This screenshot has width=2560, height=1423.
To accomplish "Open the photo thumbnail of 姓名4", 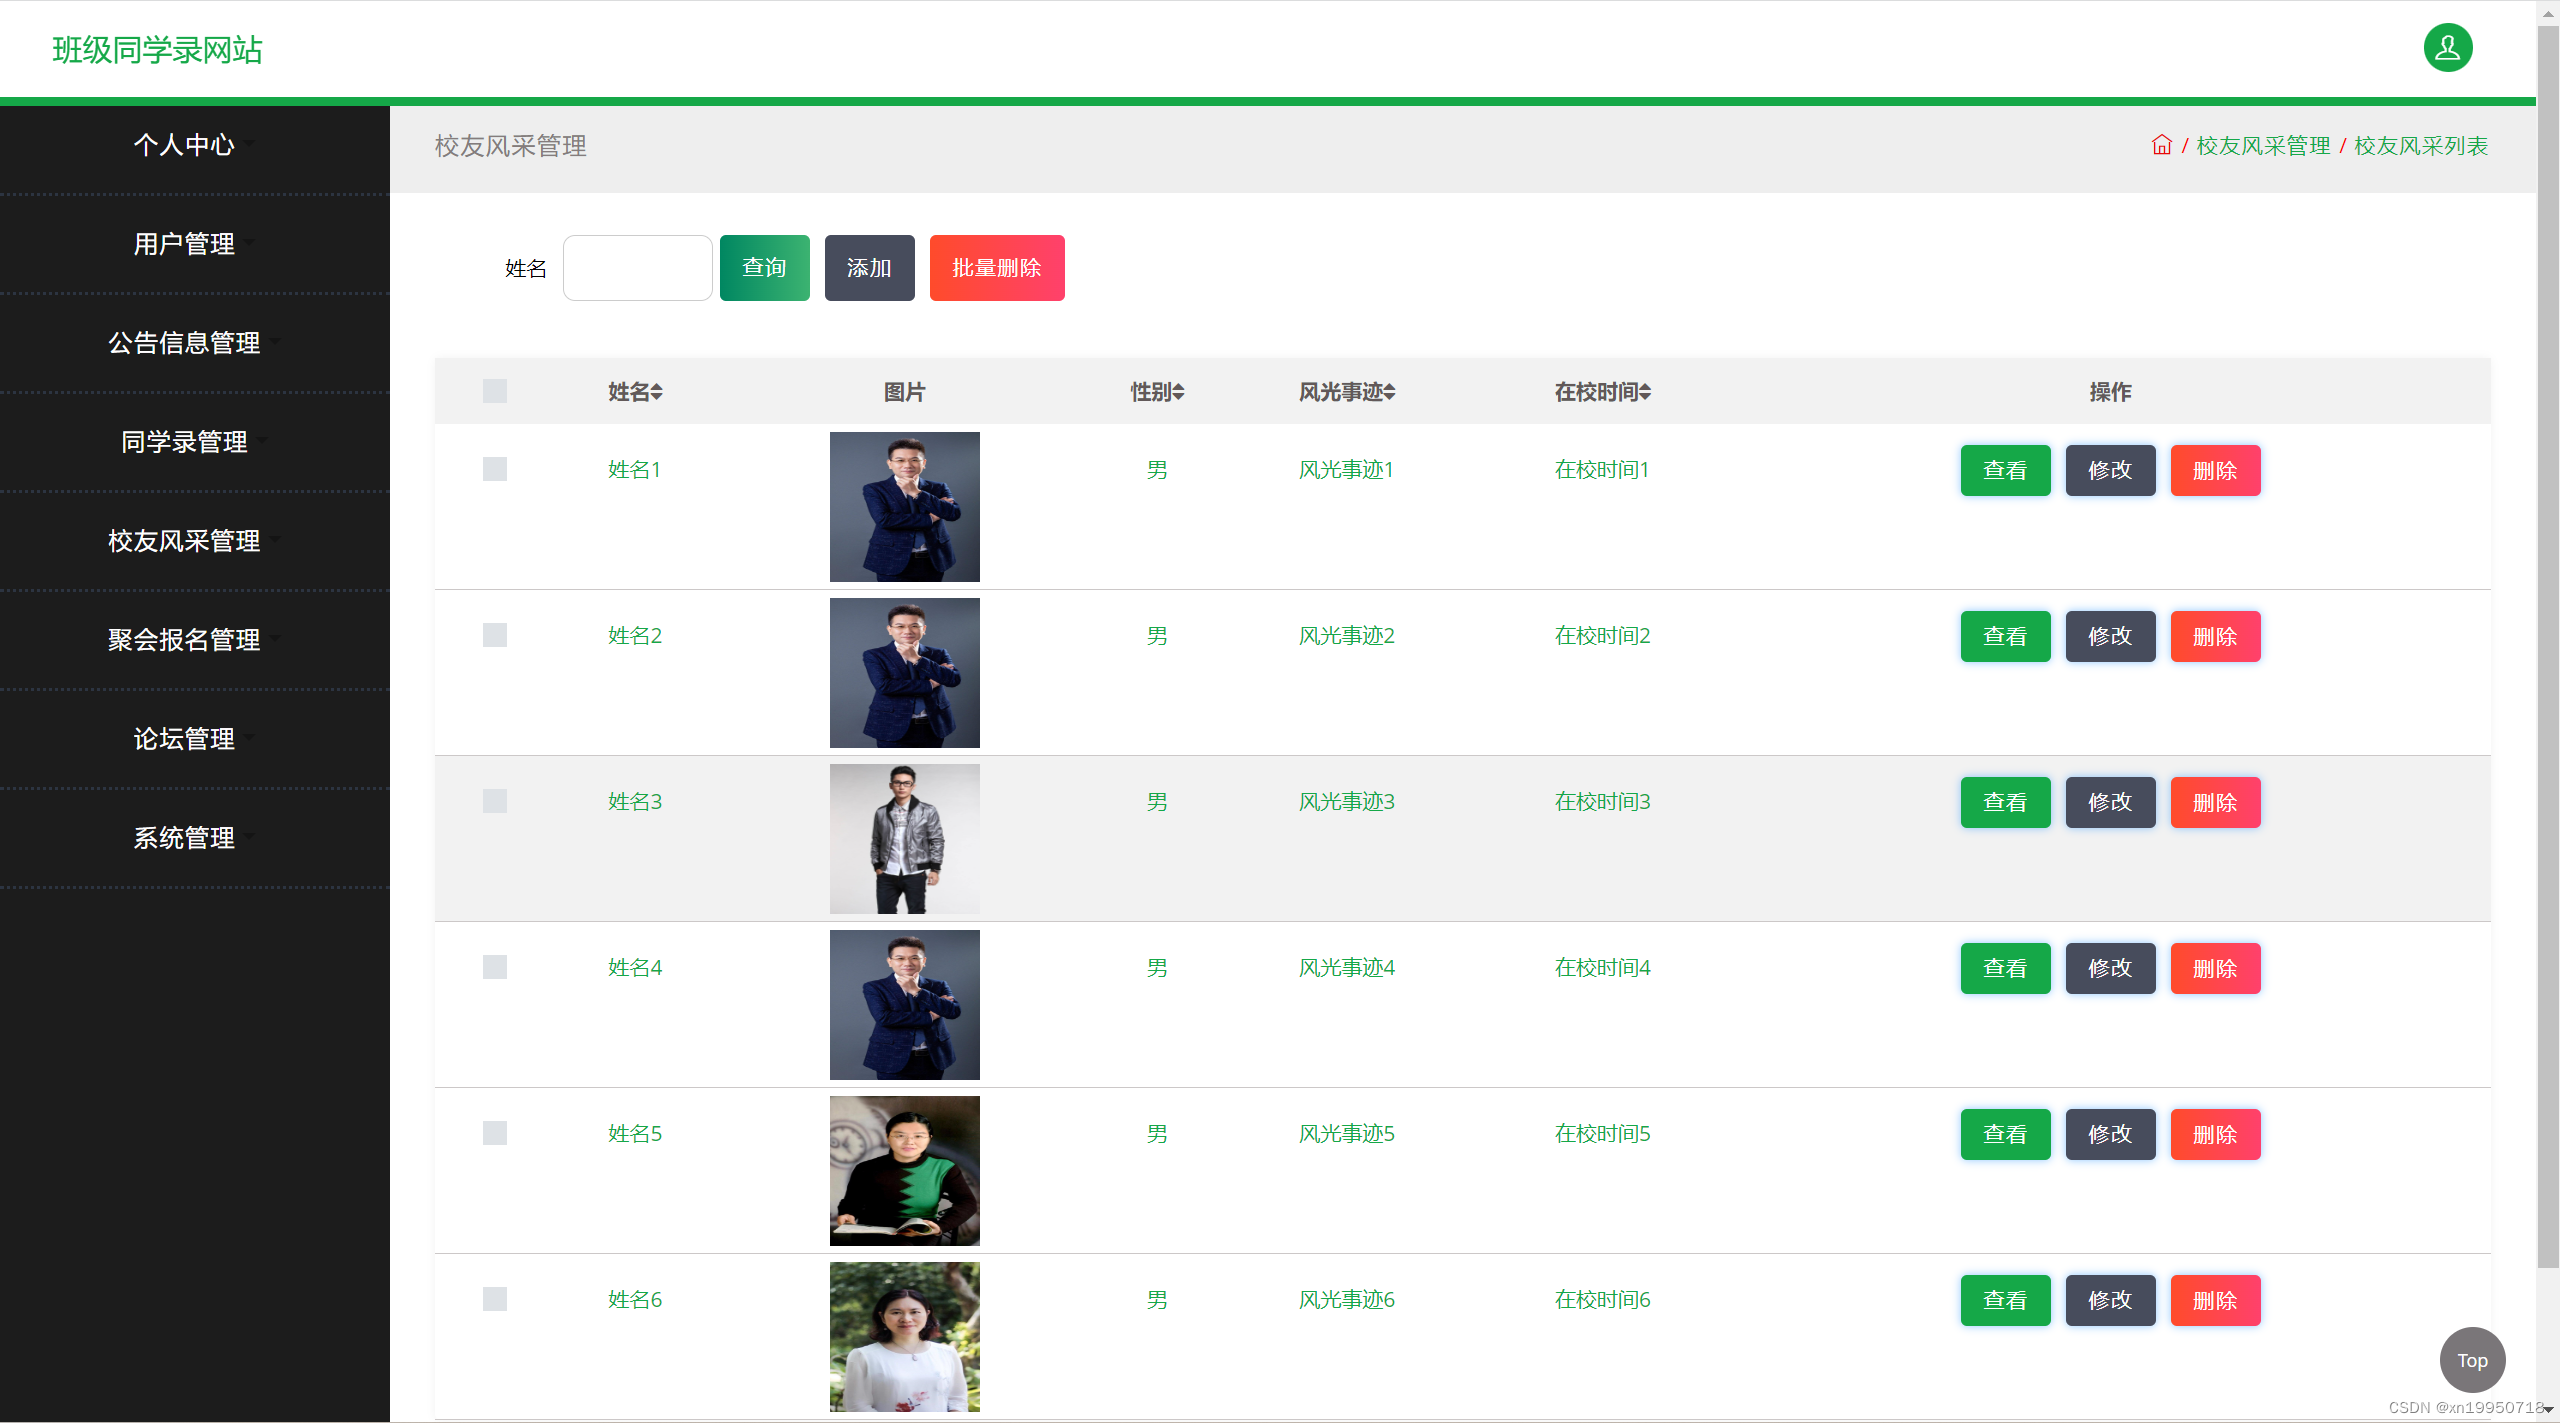I will click(904, 1005).
